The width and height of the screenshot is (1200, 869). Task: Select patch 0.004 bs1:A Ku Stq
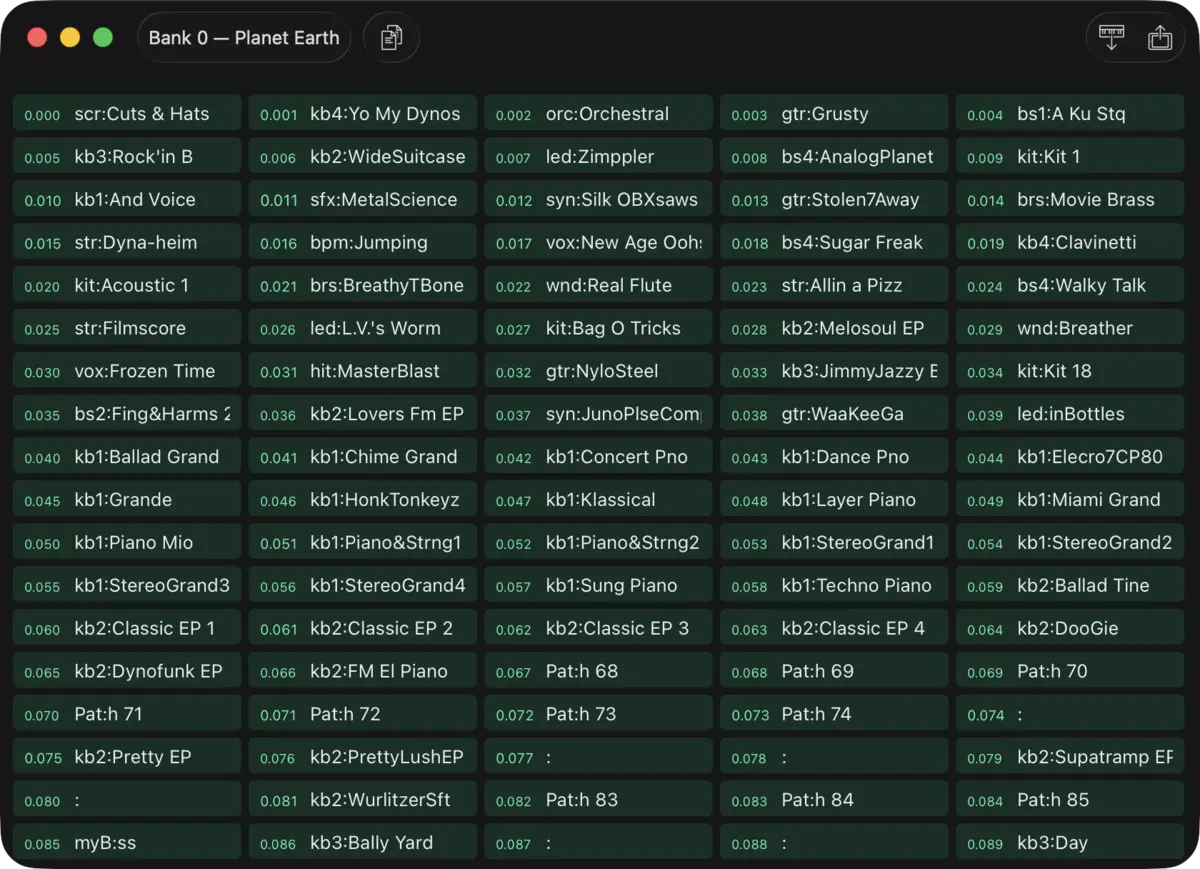(1071, 114)
